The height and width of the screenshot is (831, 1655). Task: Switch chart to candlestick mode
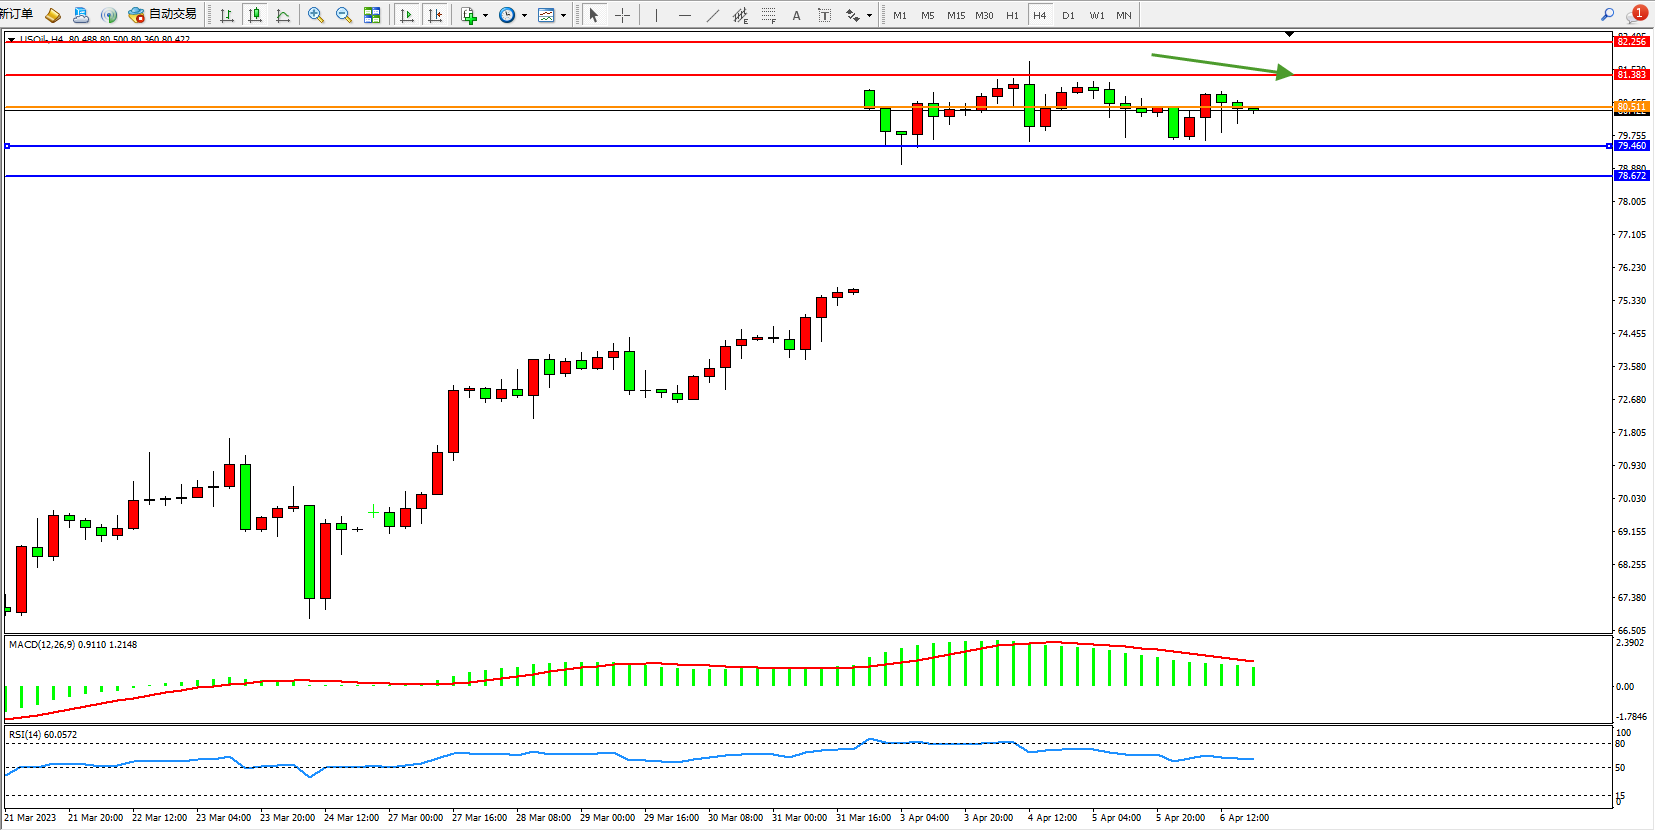click(x=255, y=15)
